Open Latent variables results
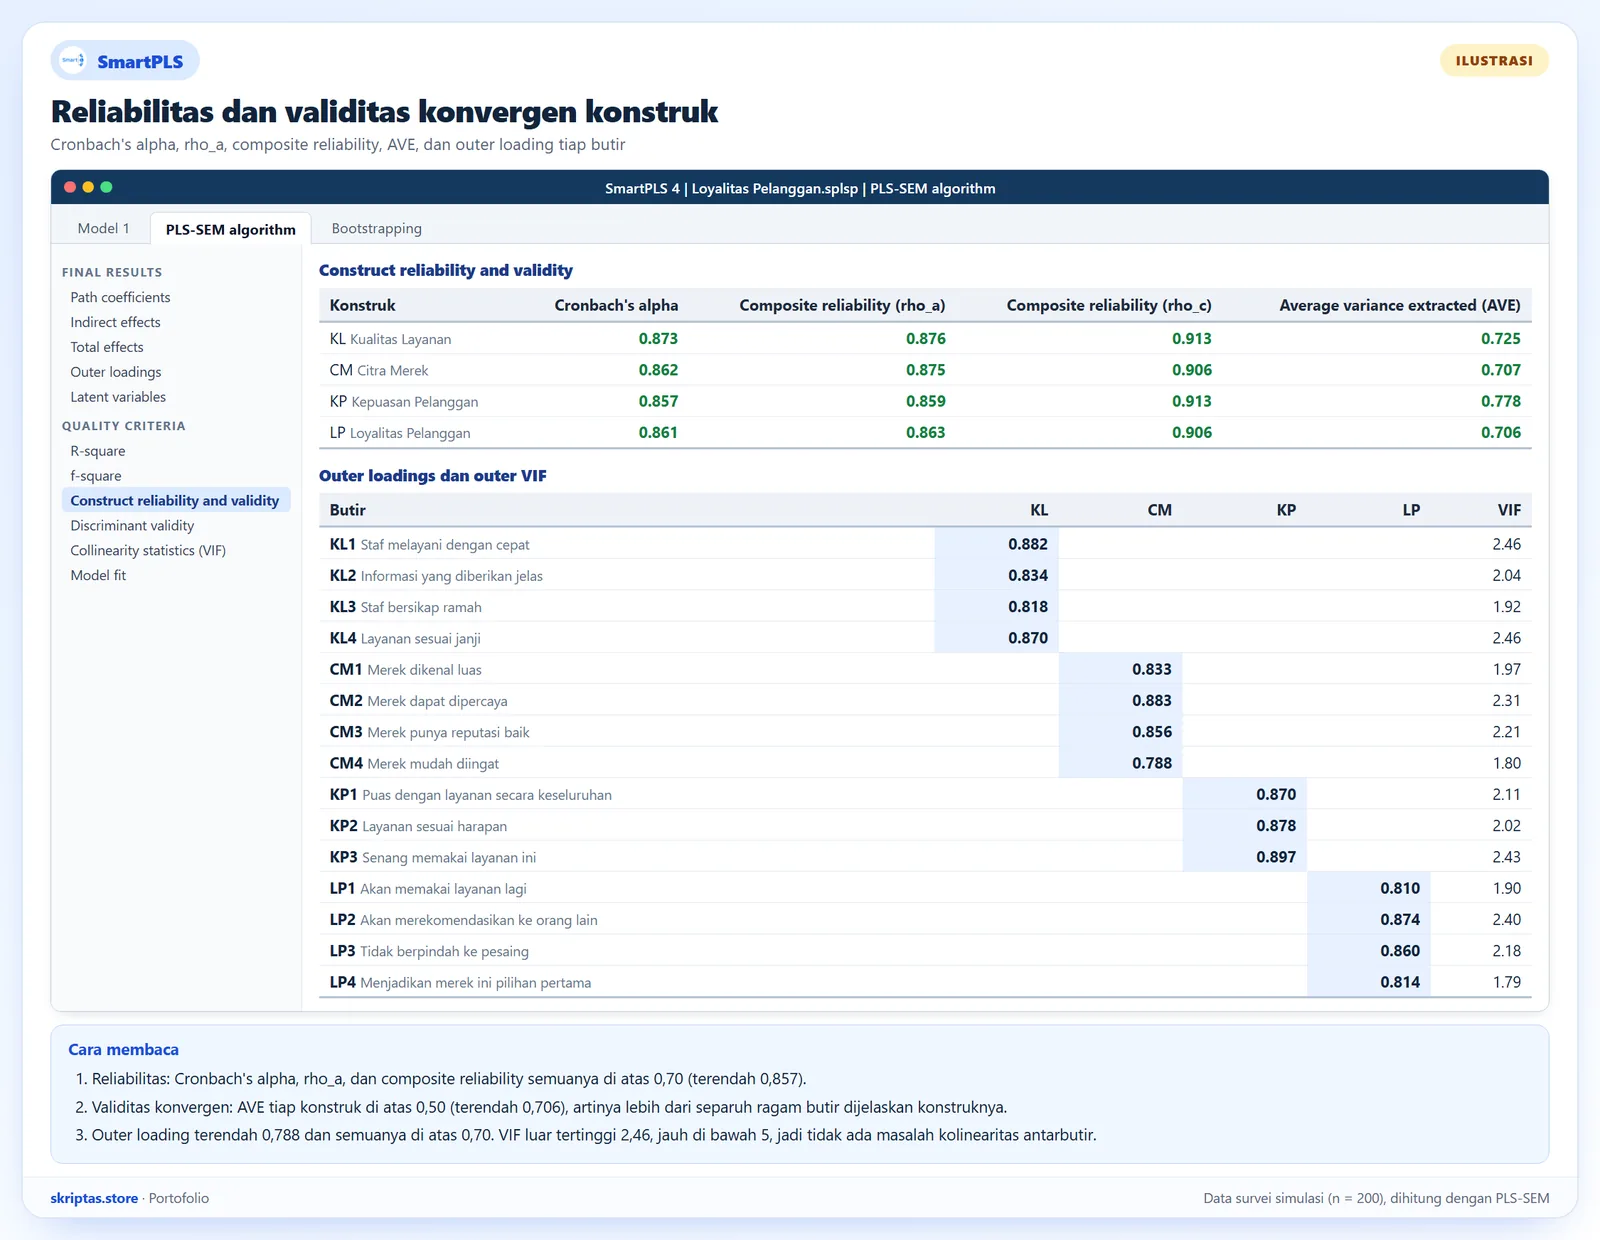 coord(118,397)
